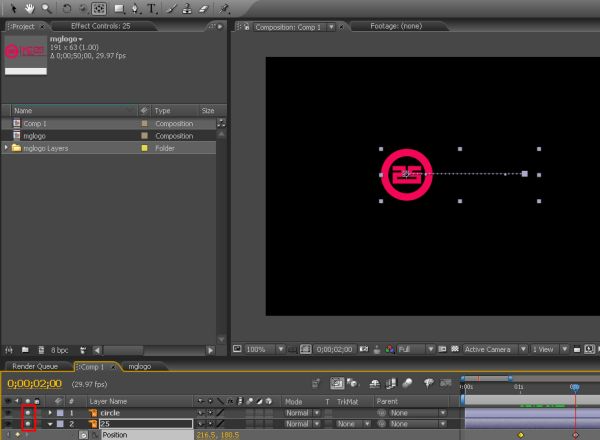Select the Pen tool
This screenshot has height=440, width=600.
coord(135,8)
